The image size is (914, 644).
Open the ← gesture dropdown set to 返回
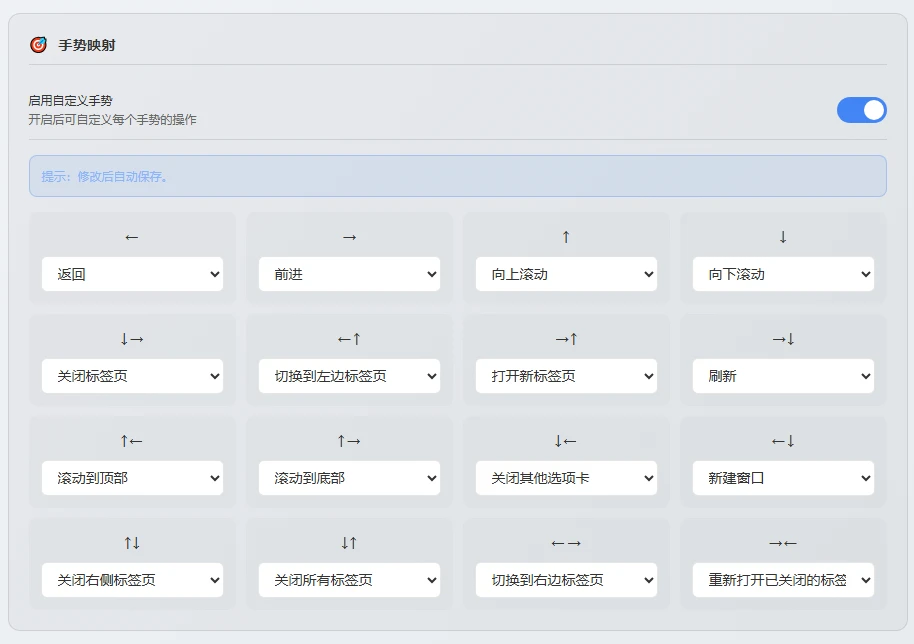pyautogui.click(x=131, y=273)
